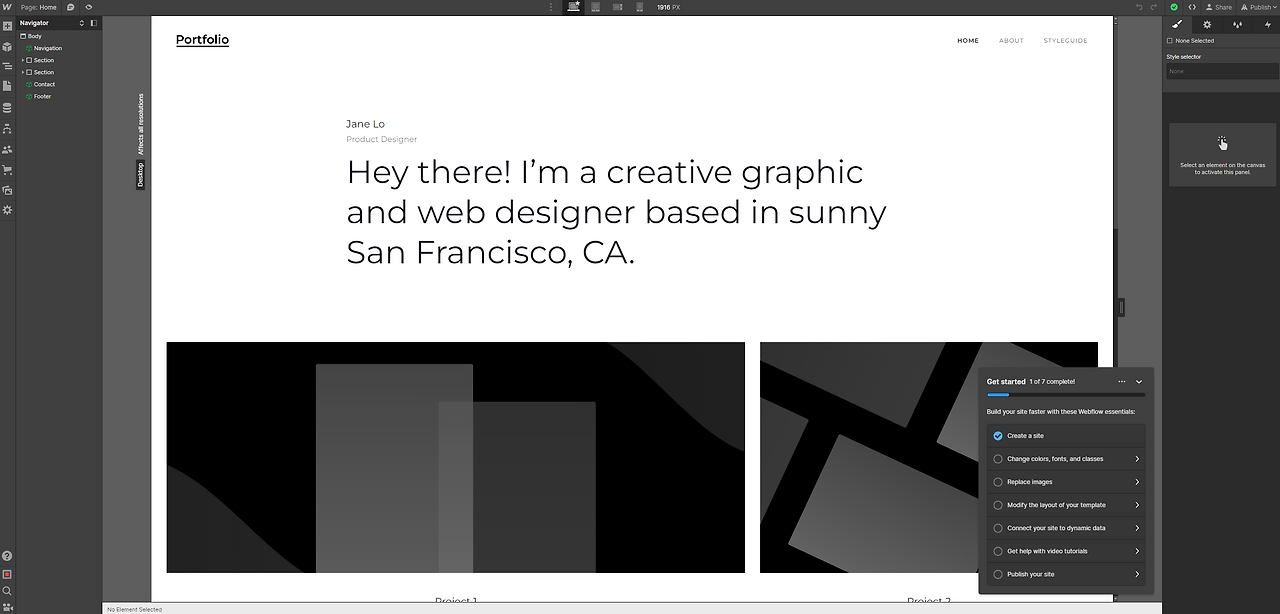
Task: Open the Page: Home selector
Action: point(38,7)
